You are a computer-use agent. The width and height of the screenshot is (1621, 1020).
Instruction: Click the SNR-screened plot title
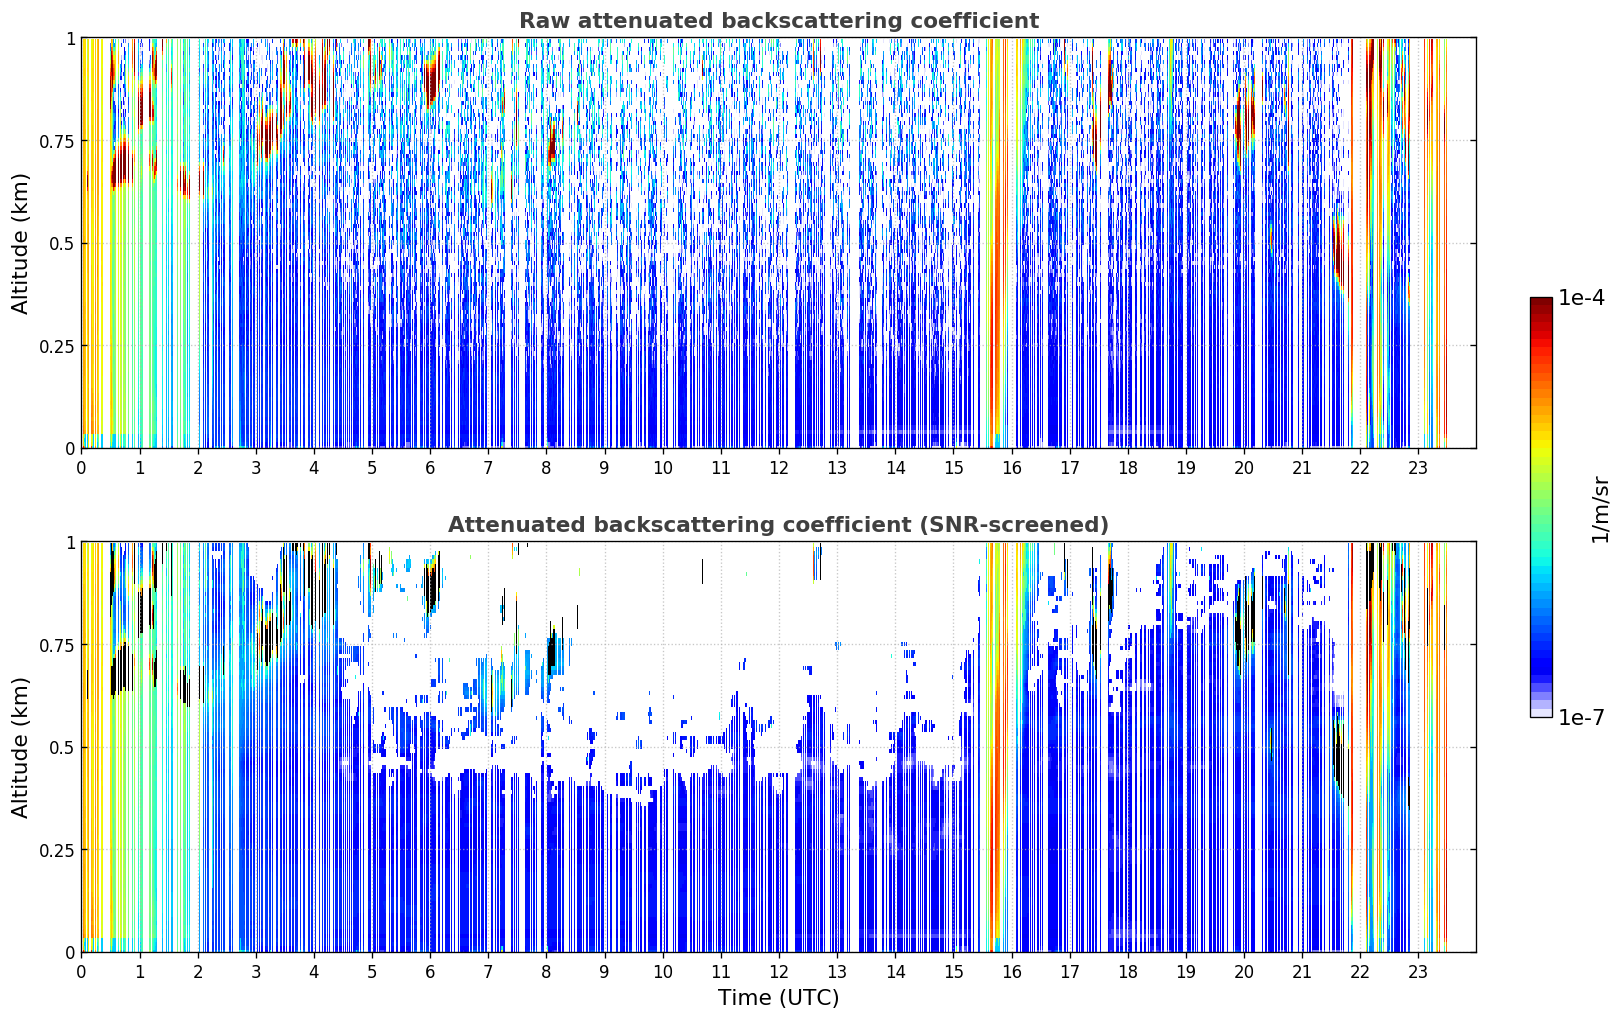click(778, 525)
